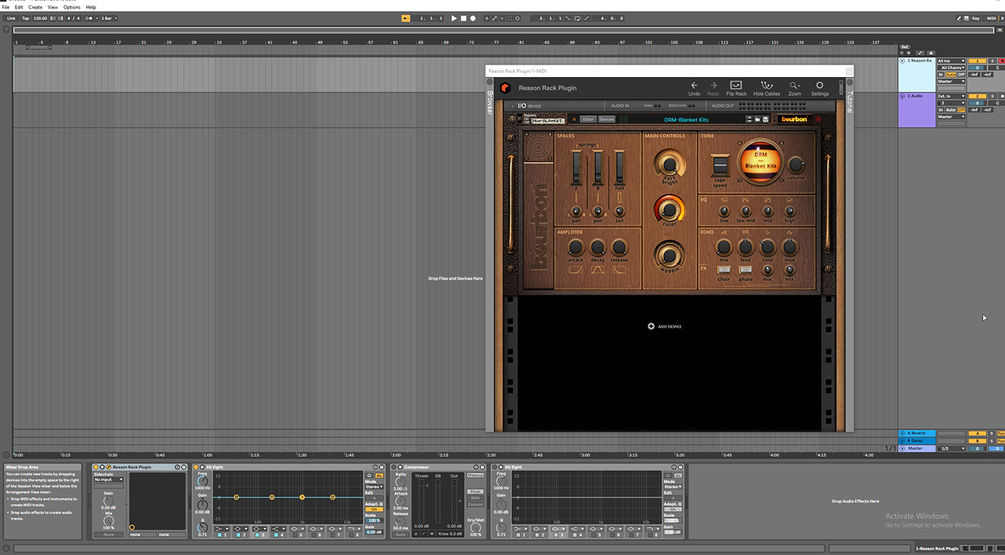Image resolution: width=1005 pixels, height=555 pixels.
Task: Open the Help menu
Action: tap(91, 7)
